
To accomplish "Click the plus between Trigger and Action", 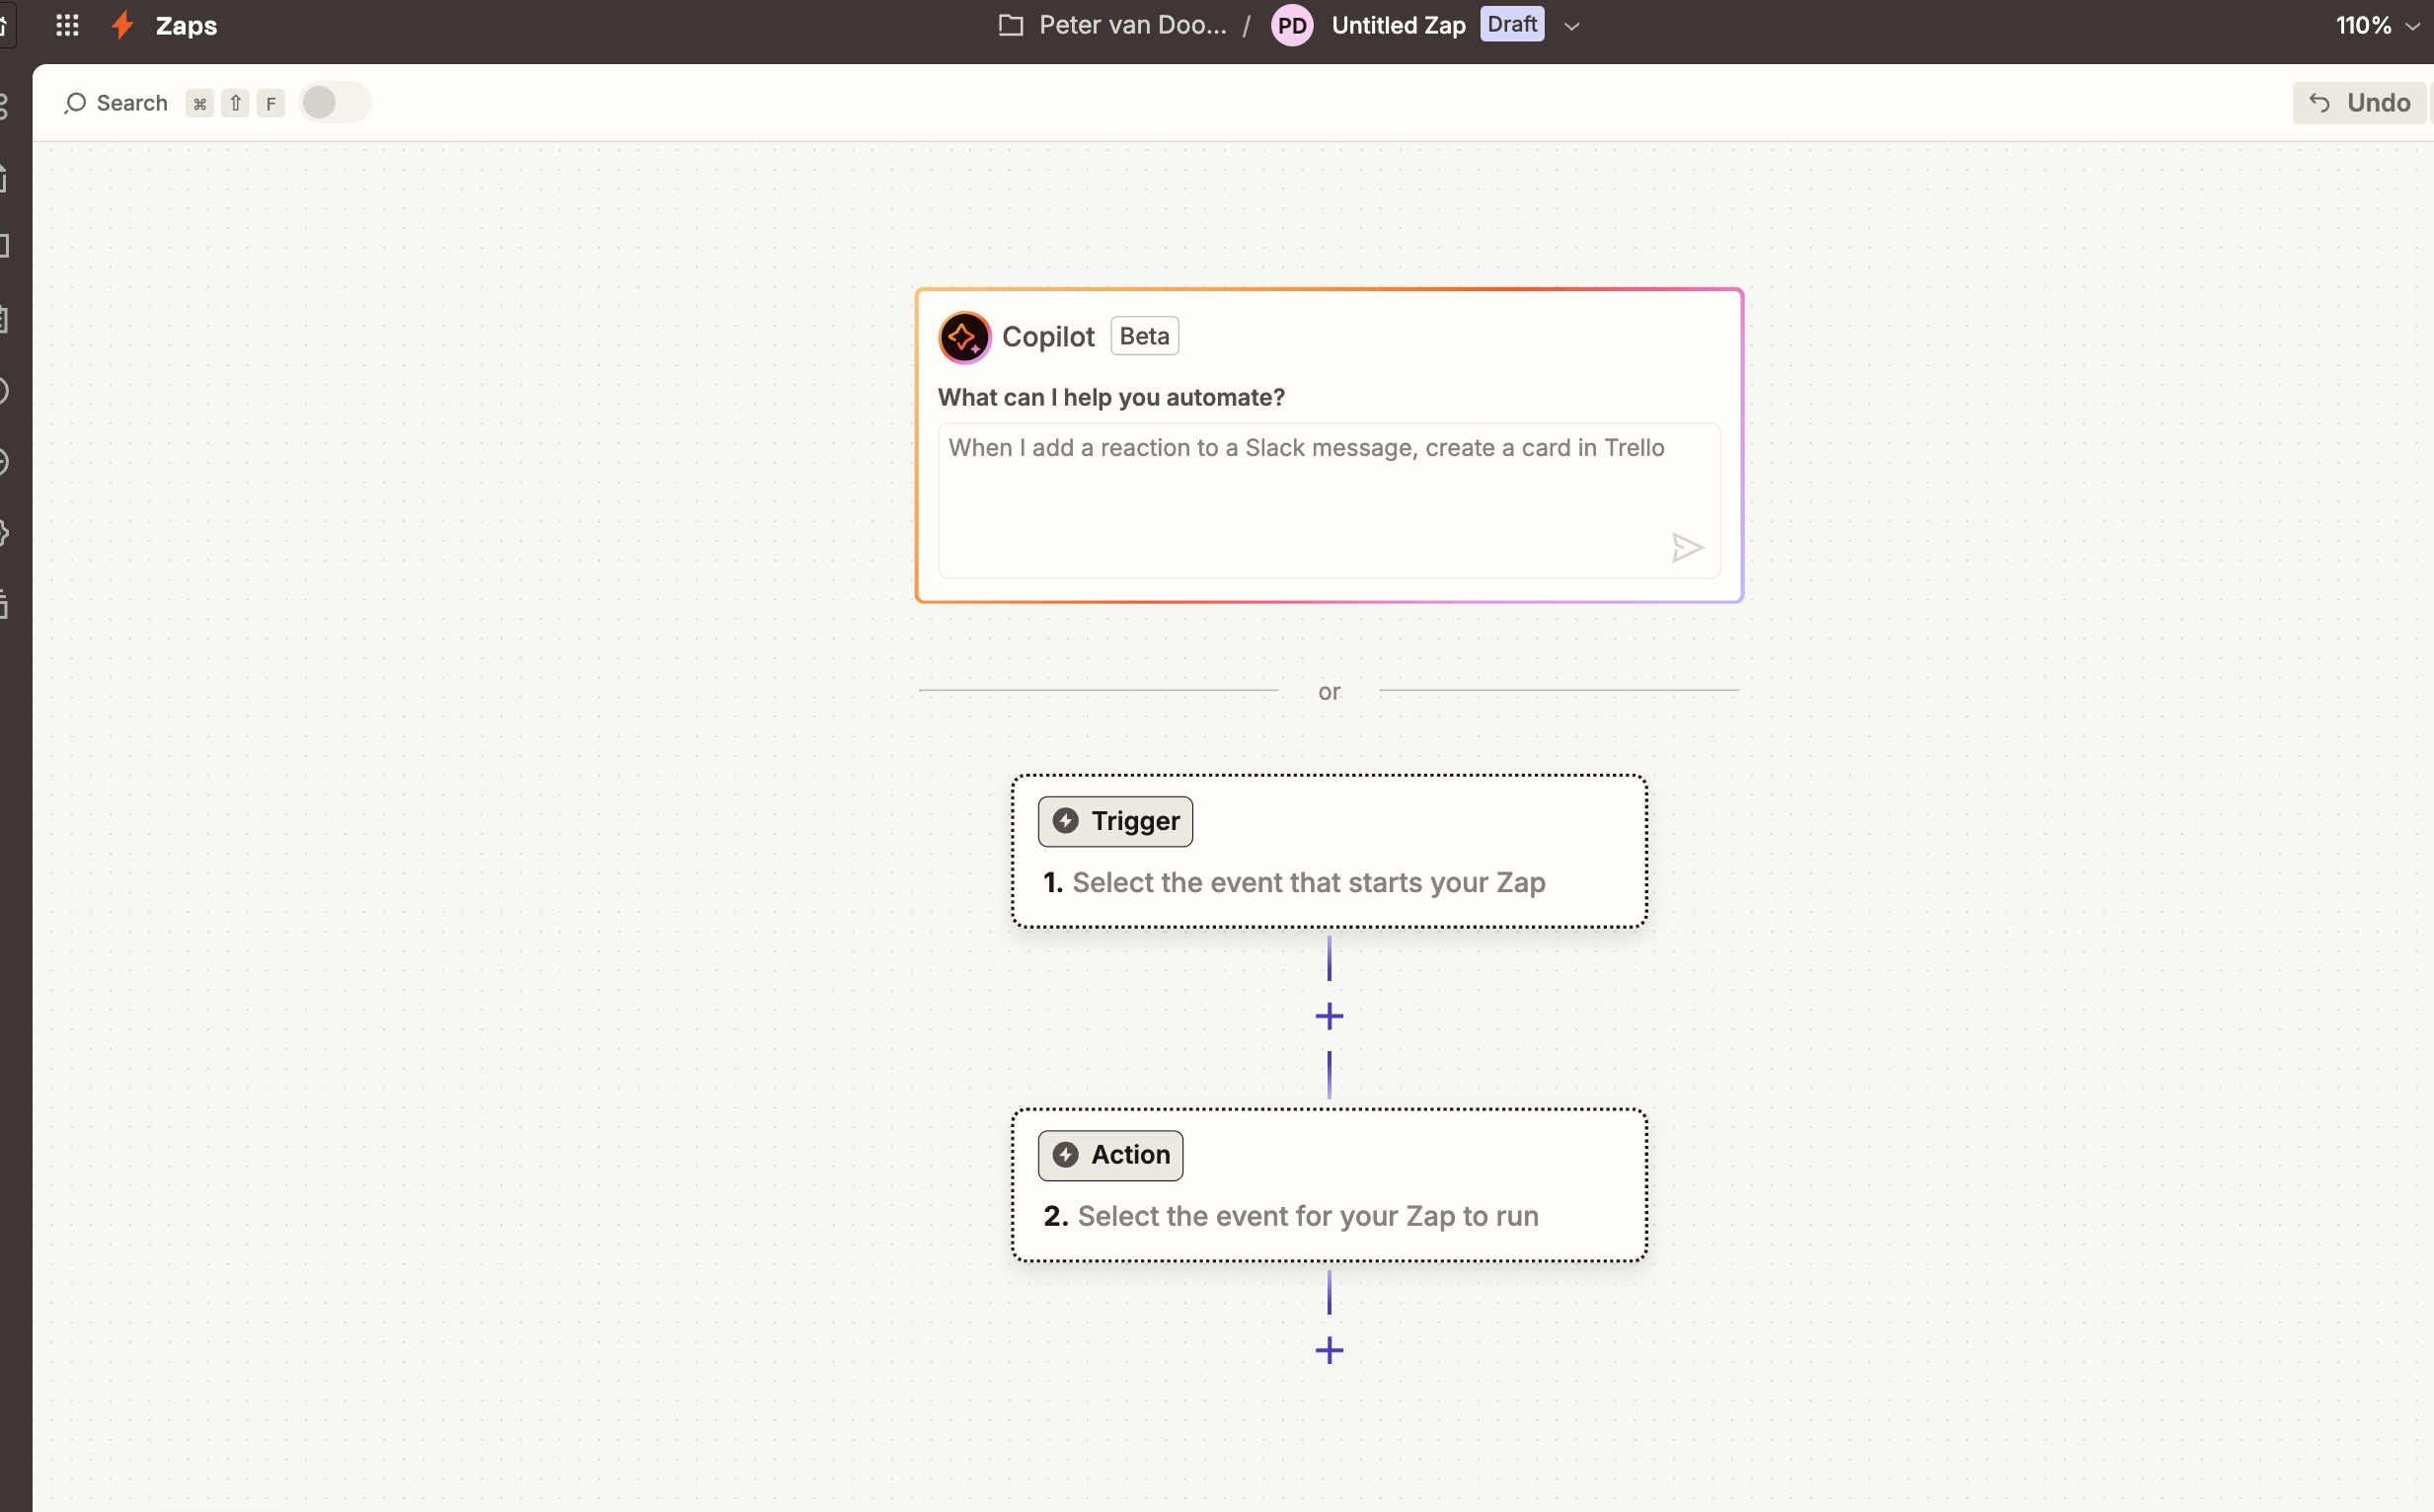I will click(x=1329, y=1016).
